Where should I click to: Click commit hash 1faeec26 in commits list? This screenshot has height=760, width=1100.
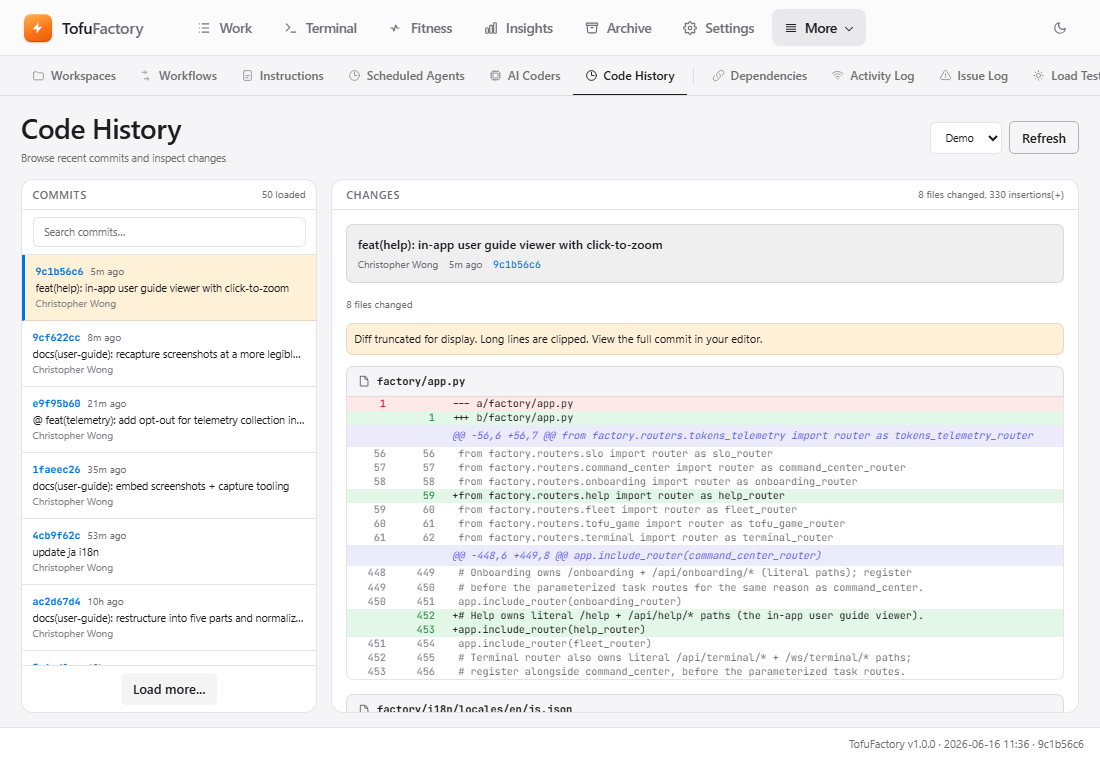click(x=56, y=469)
